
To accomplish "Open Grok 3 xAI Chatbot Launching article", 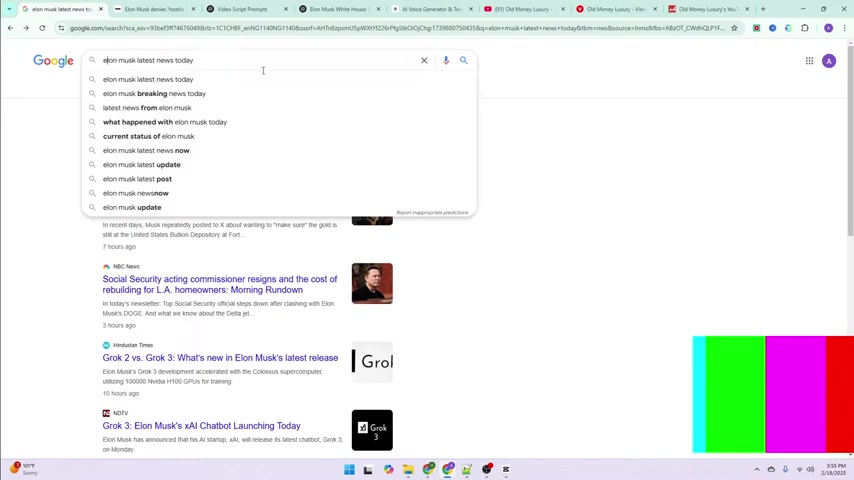I will [202, 426].
